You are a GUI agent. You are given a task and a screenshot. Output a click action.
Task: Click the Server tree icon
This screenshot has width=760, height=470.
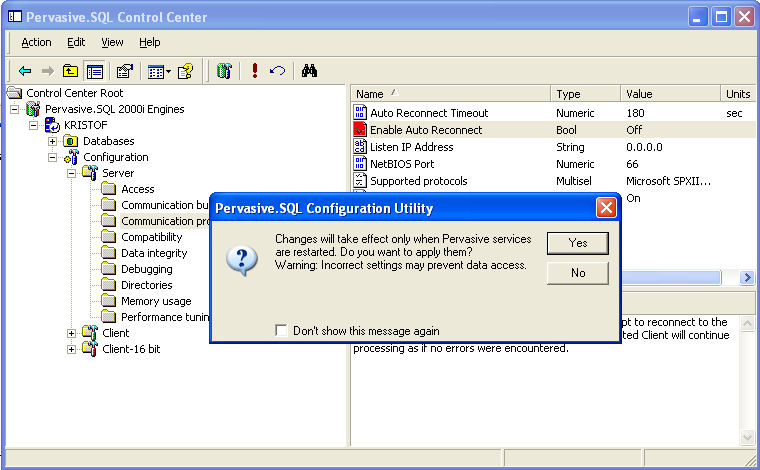click(x=90, y=172)
